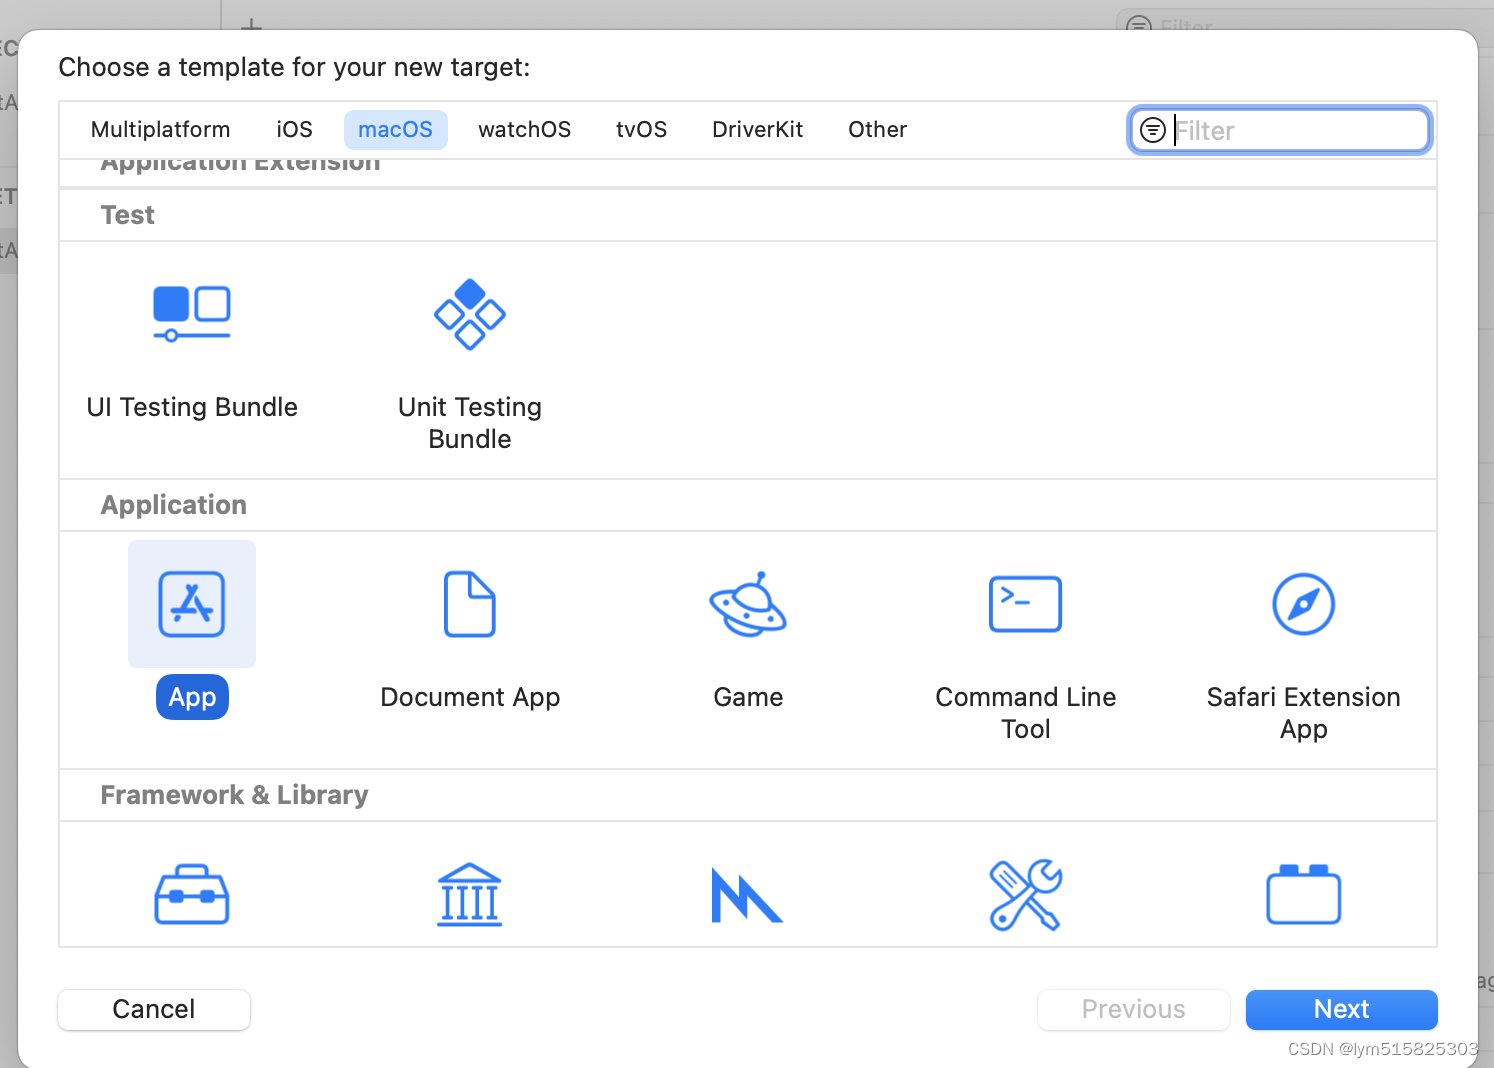Open the DriverKit template section

757,129
